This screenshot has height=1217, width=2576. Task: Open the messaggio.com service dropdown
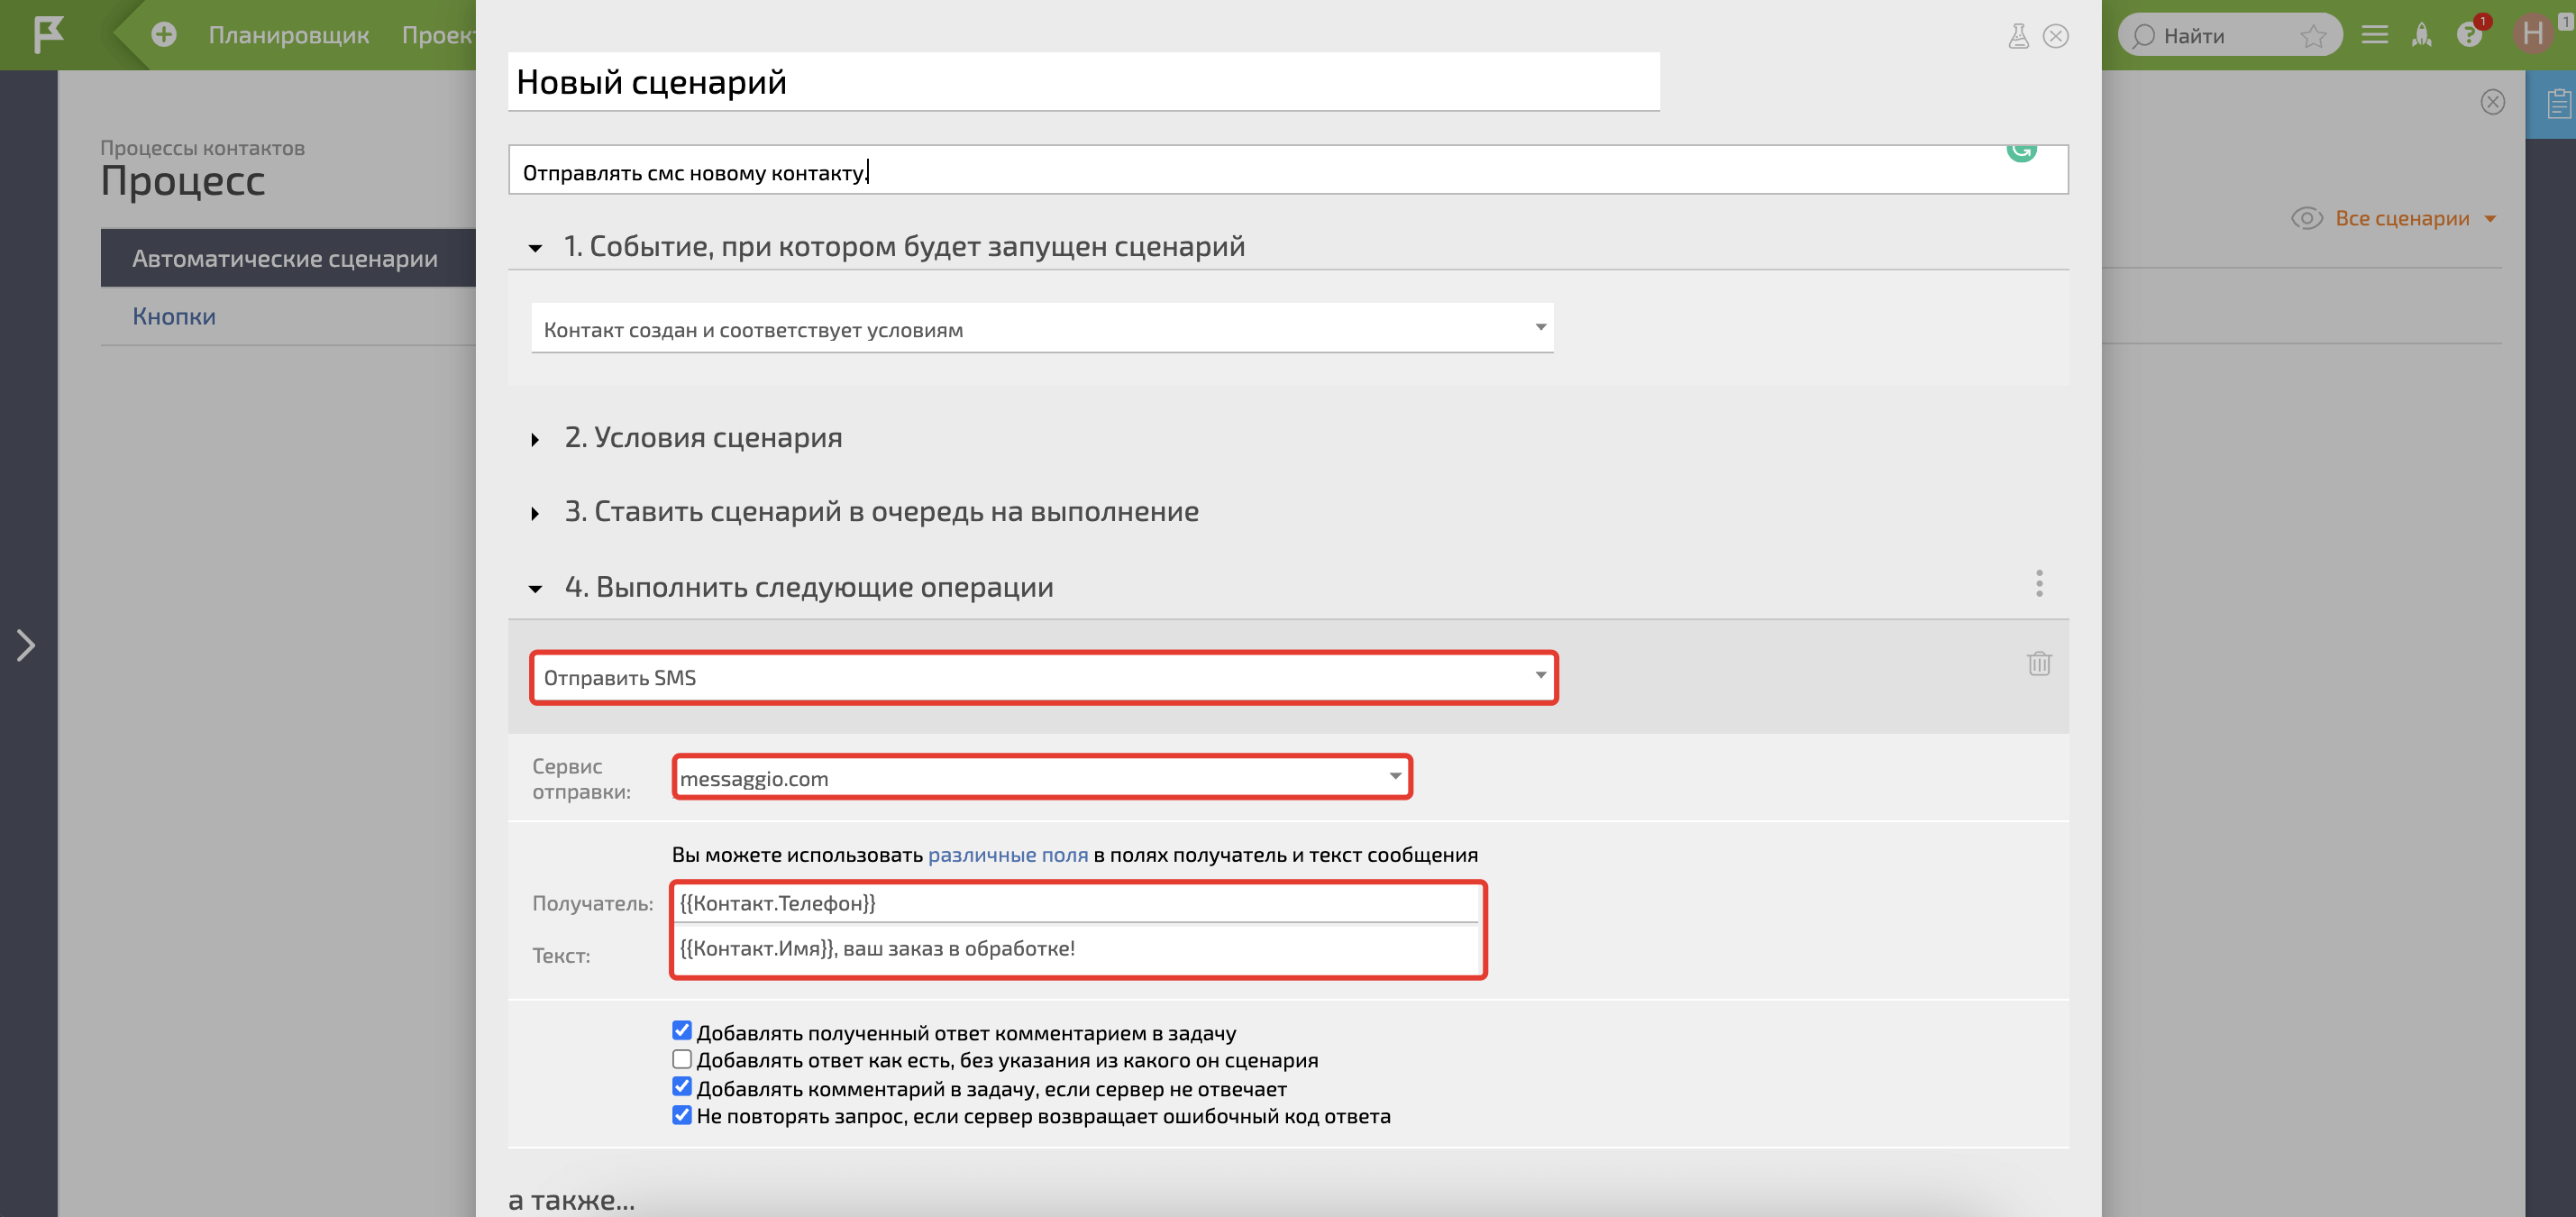(1041, 777)
